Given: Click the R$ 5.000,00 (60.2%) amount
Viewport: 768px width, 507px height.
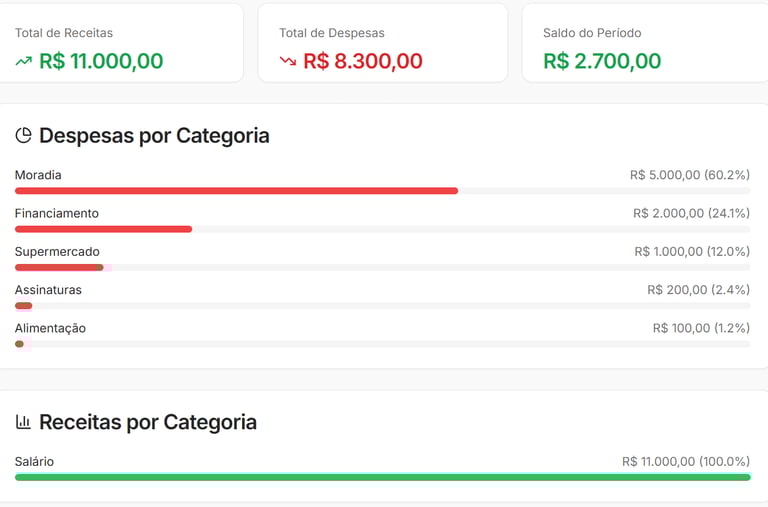Looking at the screenshot, I should (689, 175).
